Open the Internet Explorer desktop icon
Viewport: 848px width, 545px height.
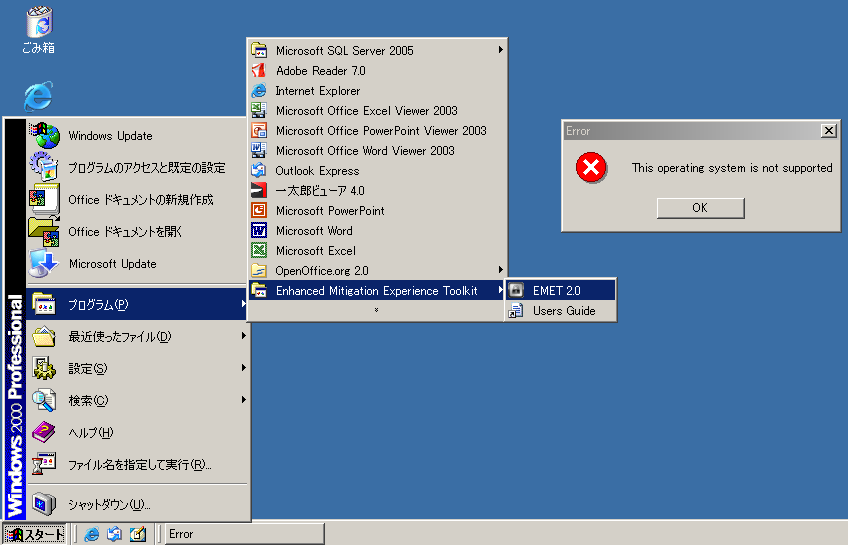coord(38,97)
